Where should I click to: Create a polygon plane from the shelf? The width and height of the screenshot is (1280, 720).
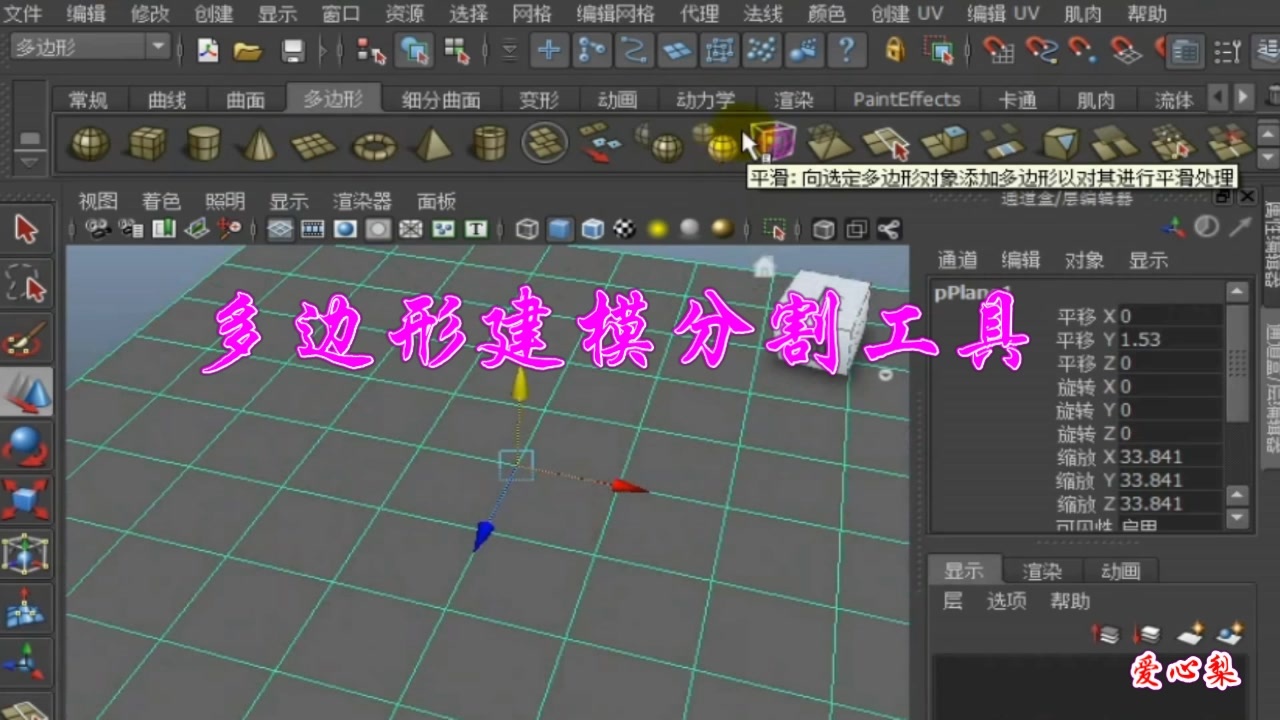pyautogui.click(x=314, y=146)
